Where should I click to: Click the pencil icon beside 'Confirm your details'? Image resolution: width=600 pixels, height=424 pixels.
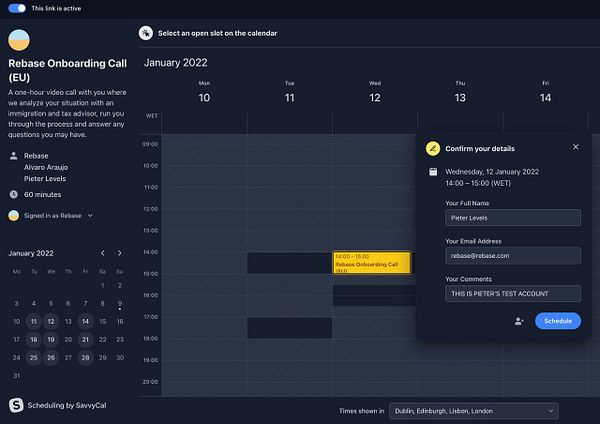click(x=433, y=149)
